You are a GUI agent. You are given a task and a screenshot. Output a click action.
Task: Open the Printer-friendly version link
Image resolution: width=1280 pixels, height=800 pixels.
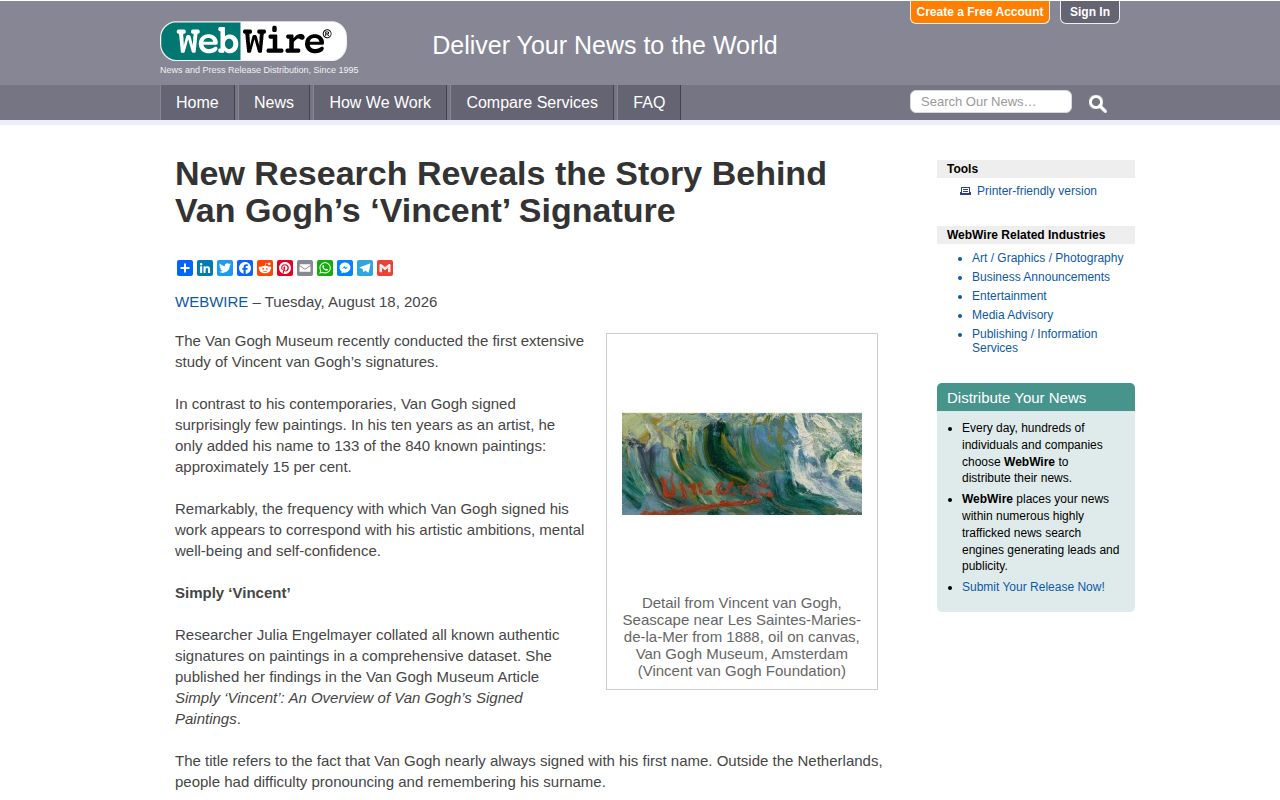(1037, 191)
